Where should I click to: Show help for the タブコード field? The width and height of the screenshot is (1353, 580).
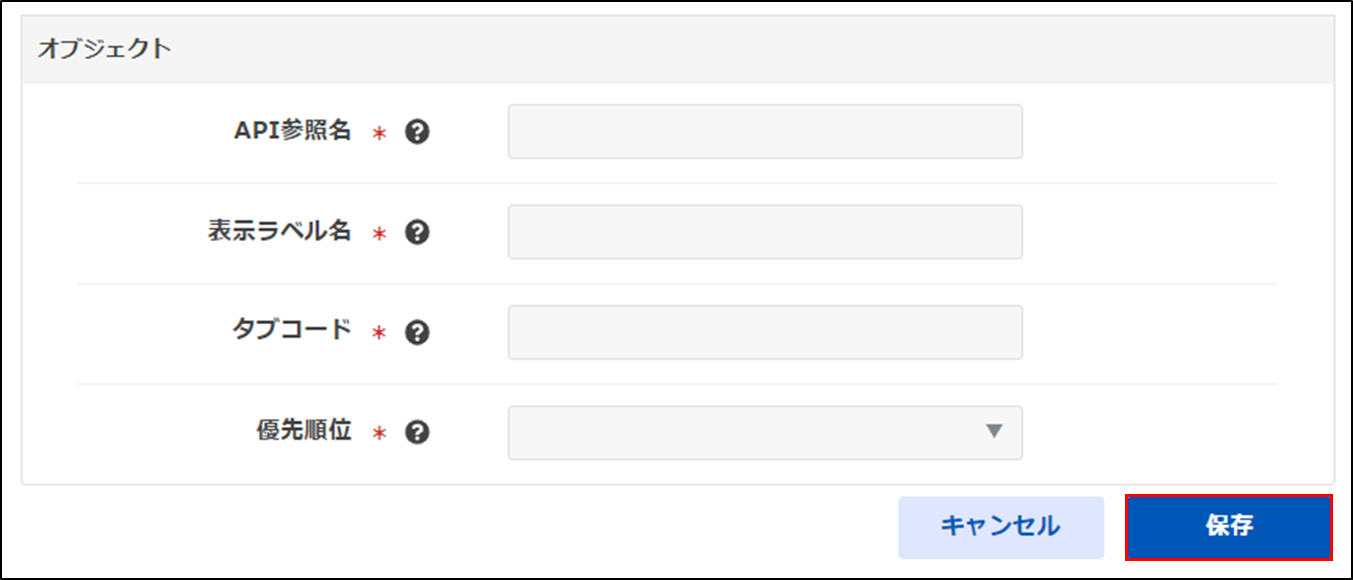(417, 332)
